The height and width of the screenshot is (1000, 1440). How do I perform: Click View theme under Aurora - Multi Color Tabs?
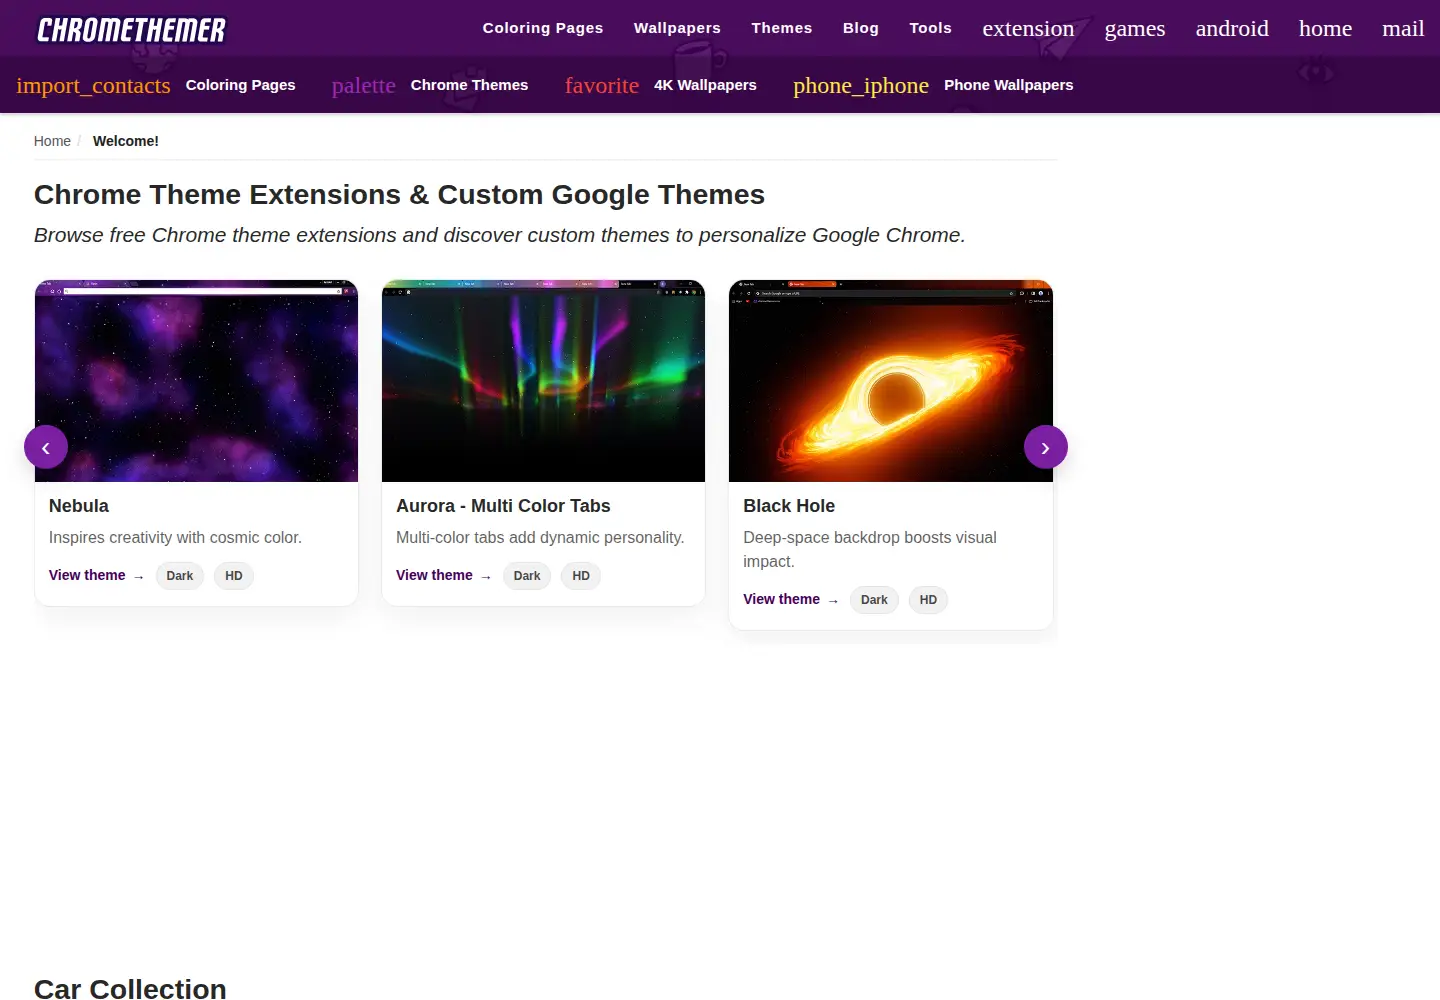[x=443, y=575]
